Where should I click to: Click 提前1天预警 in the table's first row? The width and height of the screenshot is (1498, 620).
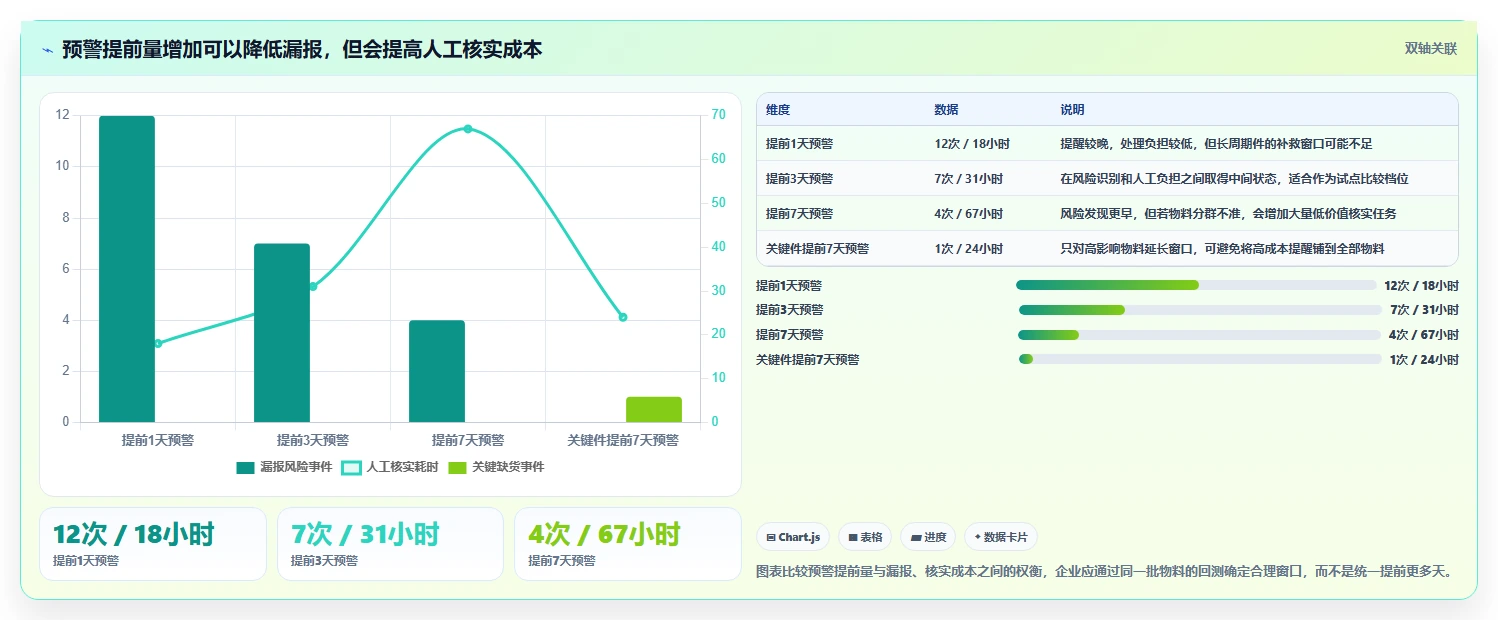click(800, 144)
